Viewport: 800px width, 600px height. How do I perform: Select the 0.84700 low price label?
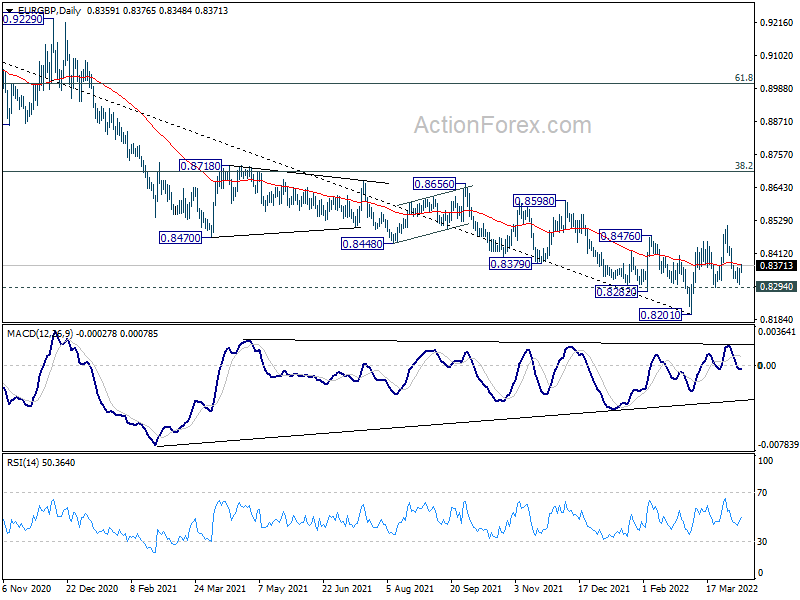(x=181, y=238)
